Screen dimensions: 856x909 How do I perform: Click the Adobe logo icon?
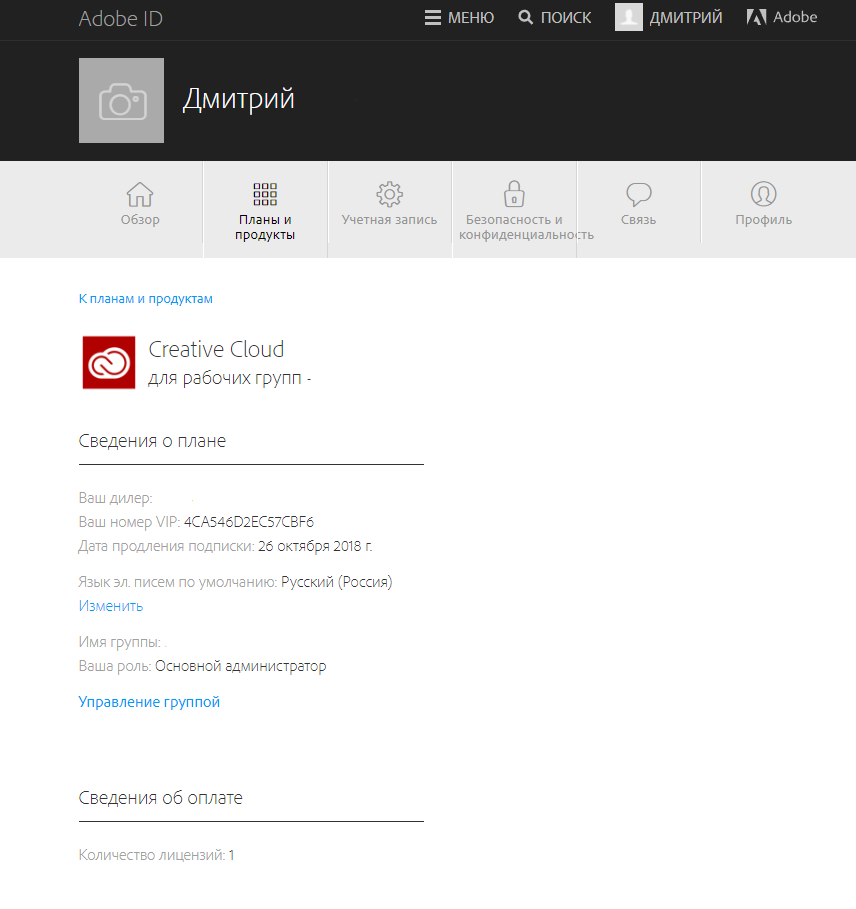[x=756, y=17]
